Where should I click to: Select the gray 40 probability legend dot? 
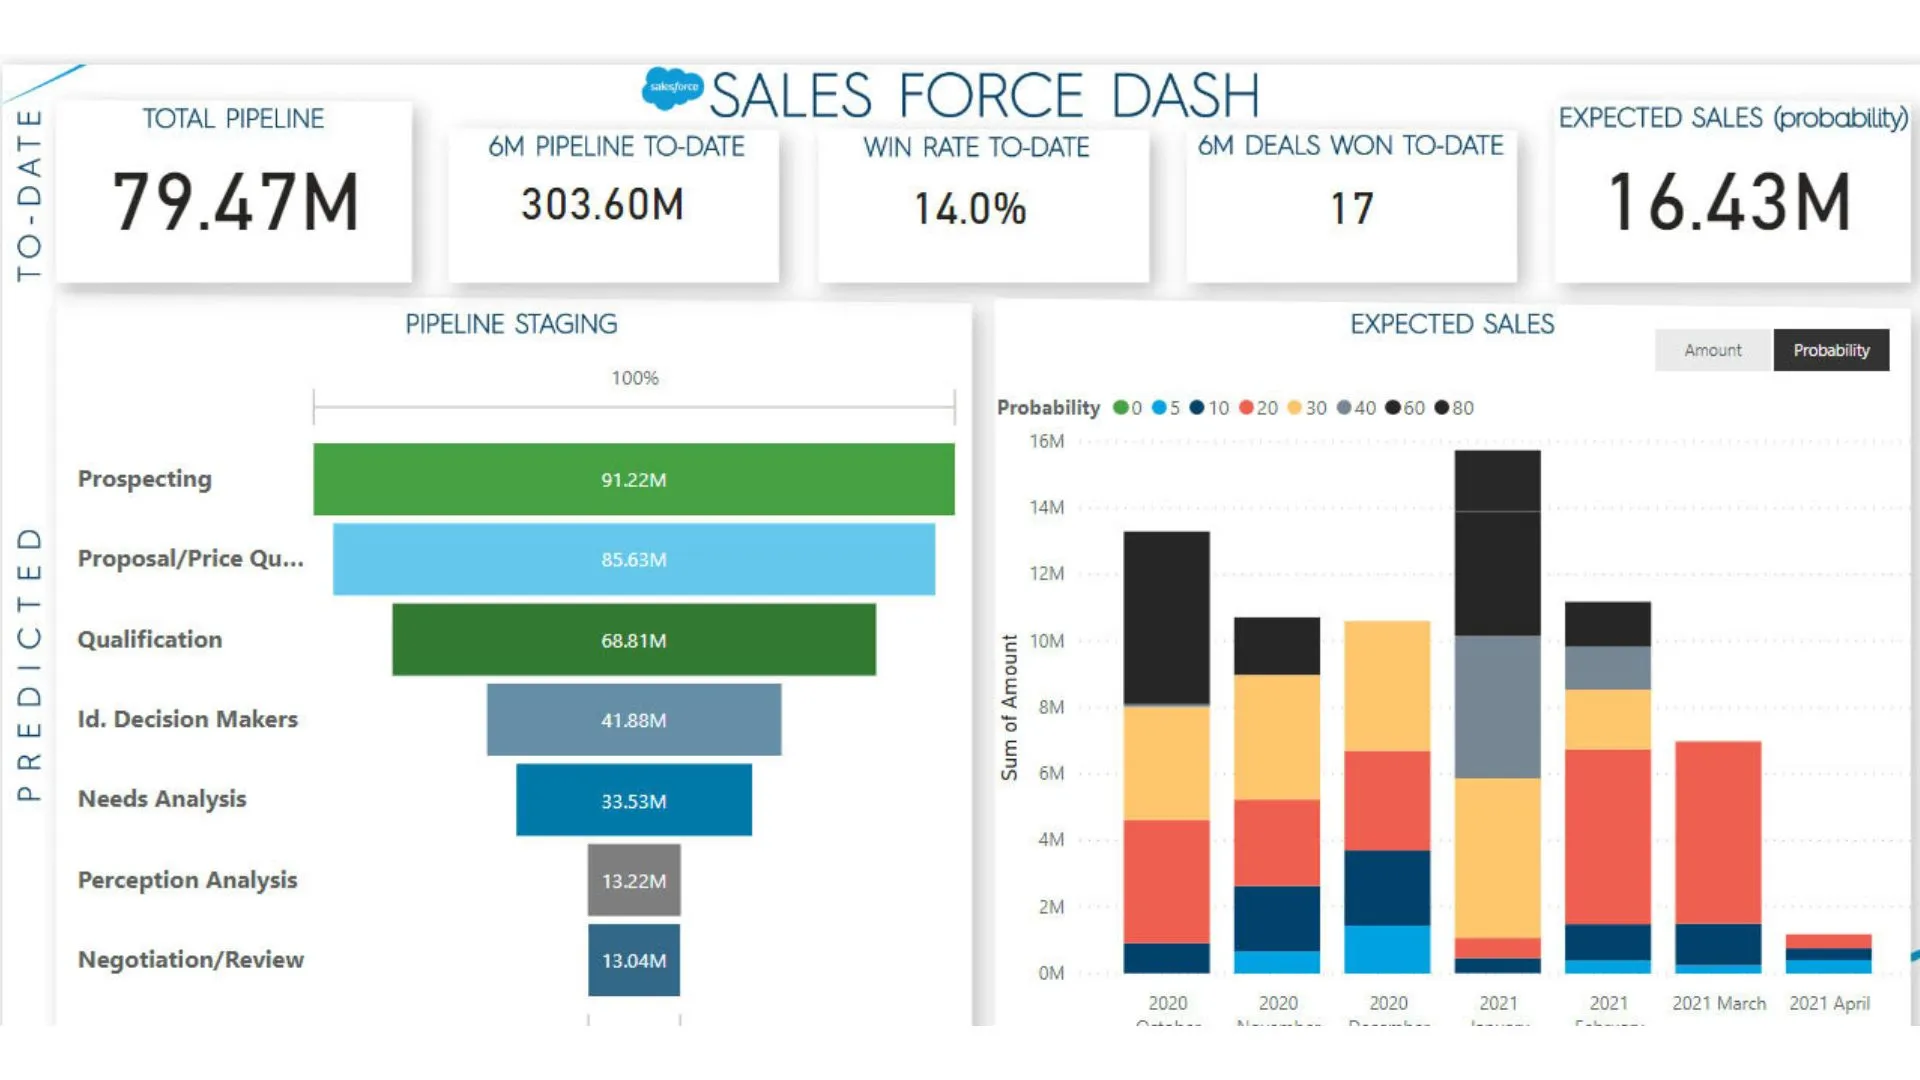[x=1344, y=408]
